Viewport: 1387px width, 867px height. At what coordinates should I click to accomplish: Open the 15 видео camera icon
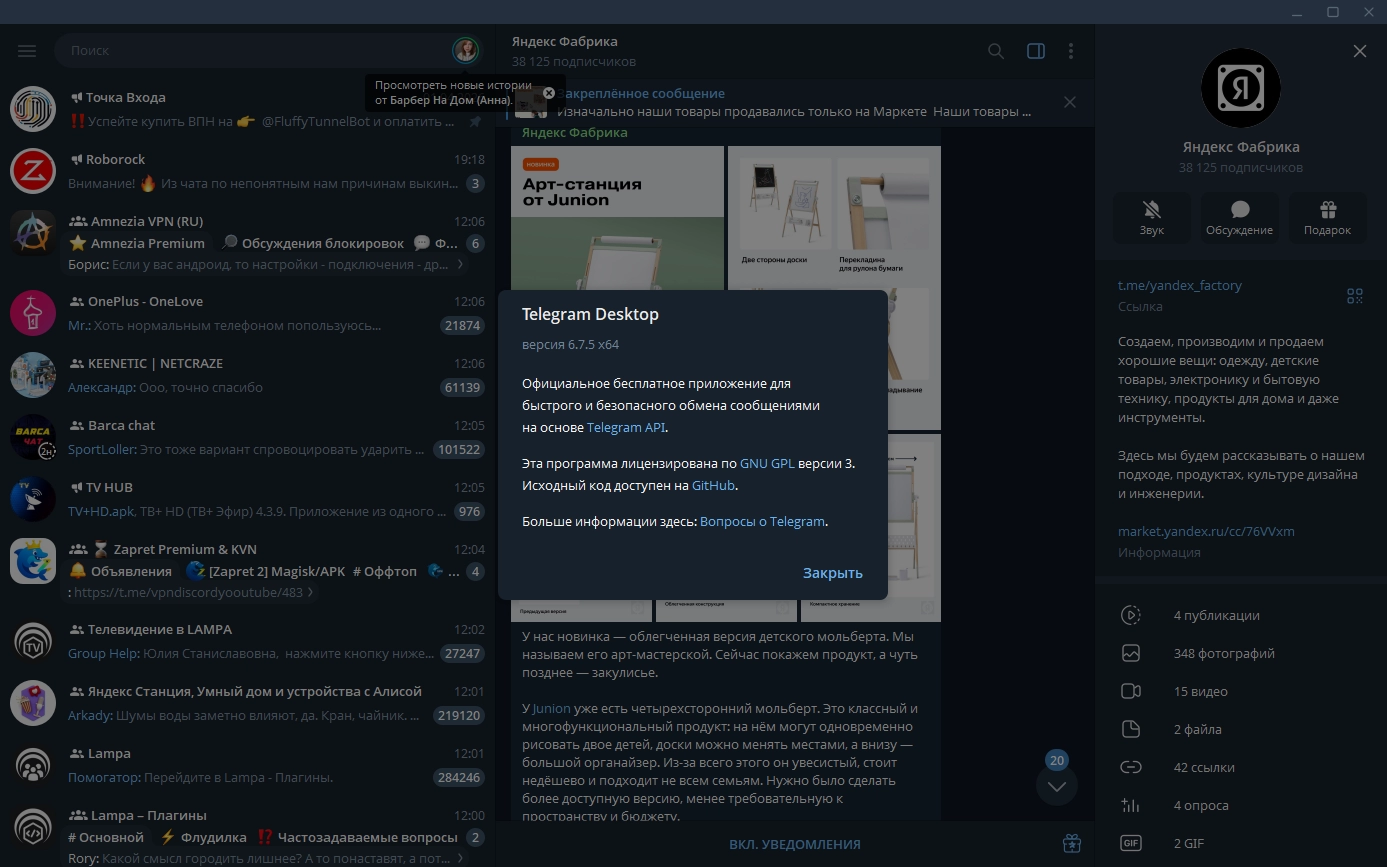coord(1131,691)
